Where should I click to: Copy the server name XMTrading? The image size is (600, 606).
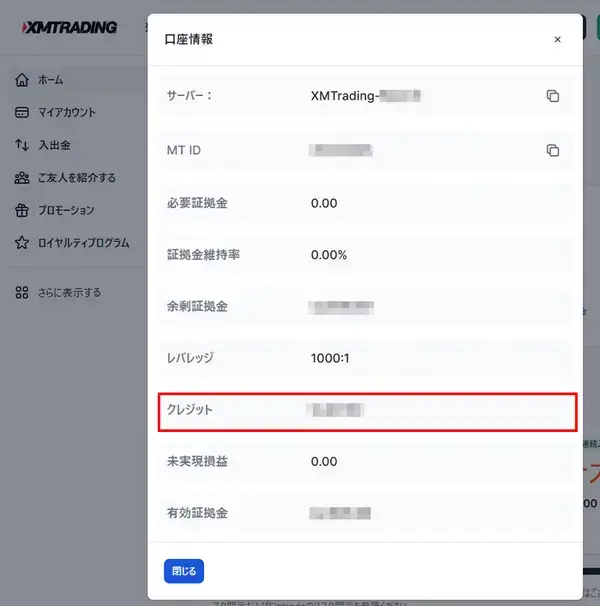[x=552, y=95]
